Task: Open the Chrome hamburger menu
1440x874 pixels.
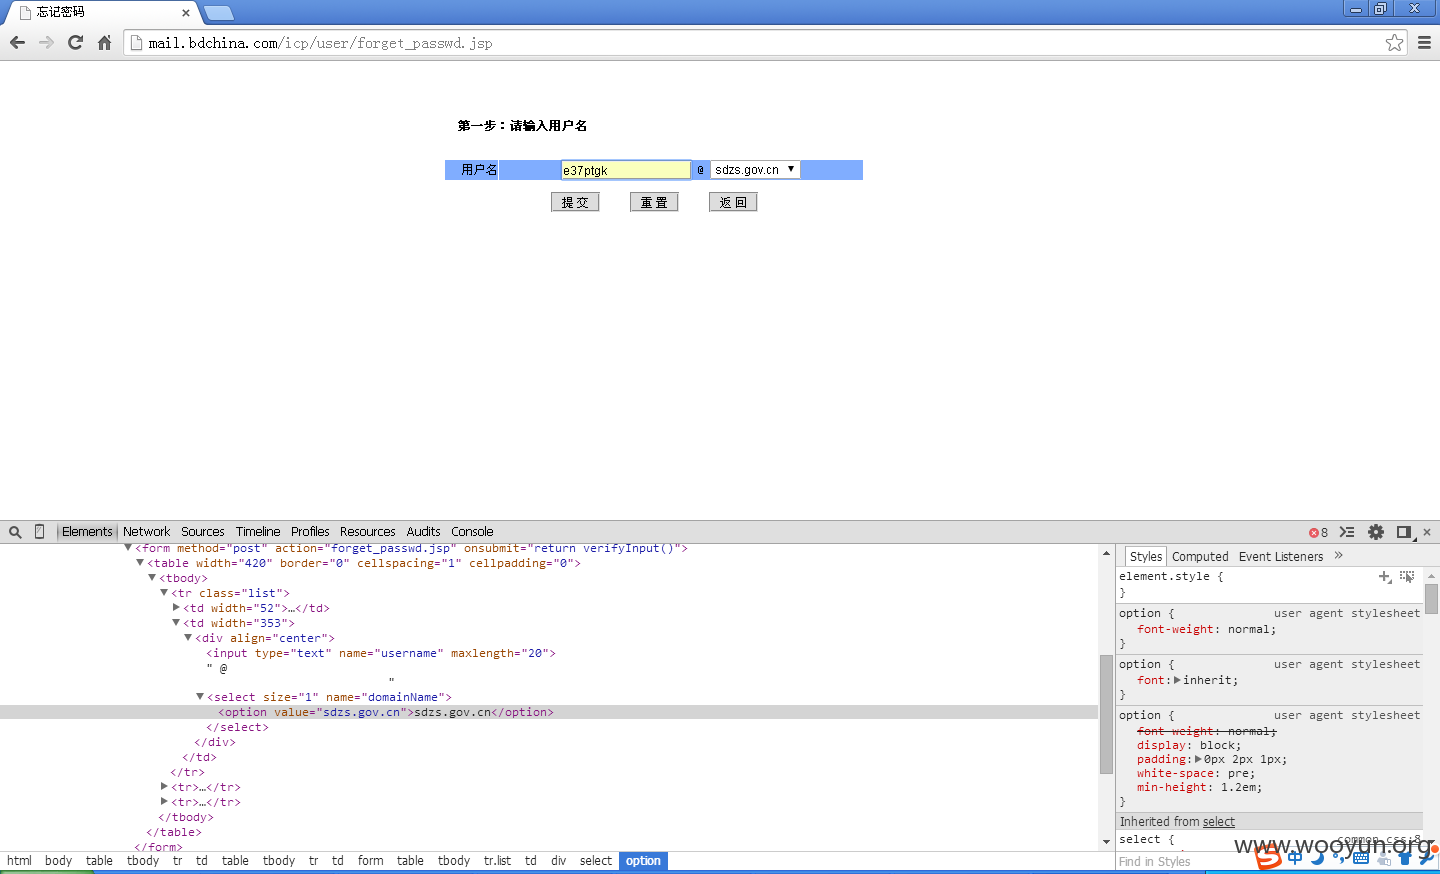Action: 1424,43
